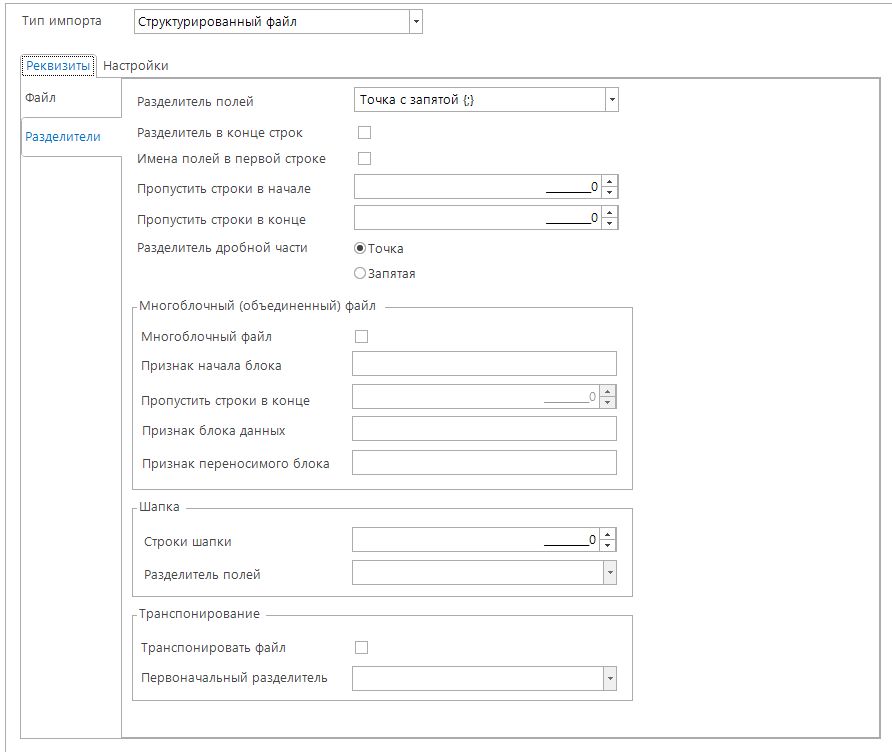Open Шапка section Разделитель полей dropdown
This screenshot has height=752, width=892.
tap(609, 573)
